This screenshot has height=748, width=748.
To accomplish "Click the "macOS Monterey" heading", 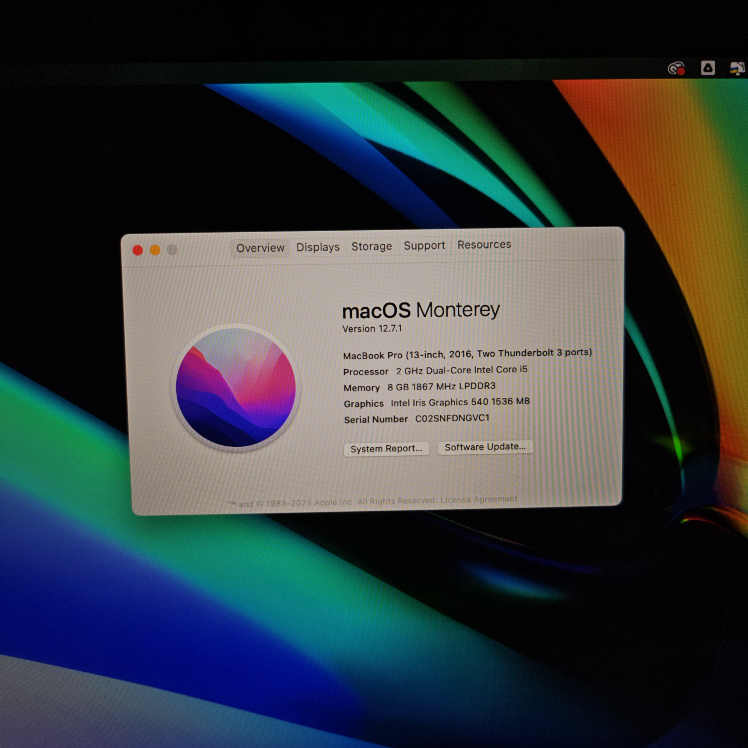I will tap(421, 310).
